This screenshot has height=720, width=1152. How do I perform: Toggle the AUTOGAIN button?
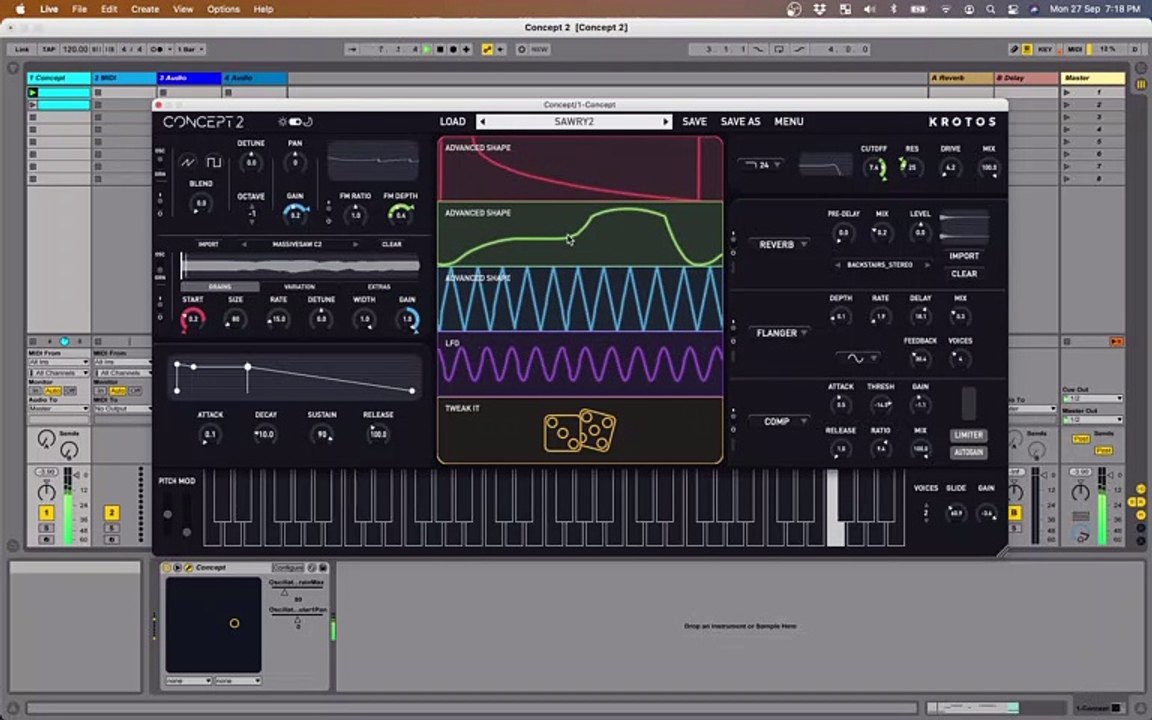[x=968, y=453]
